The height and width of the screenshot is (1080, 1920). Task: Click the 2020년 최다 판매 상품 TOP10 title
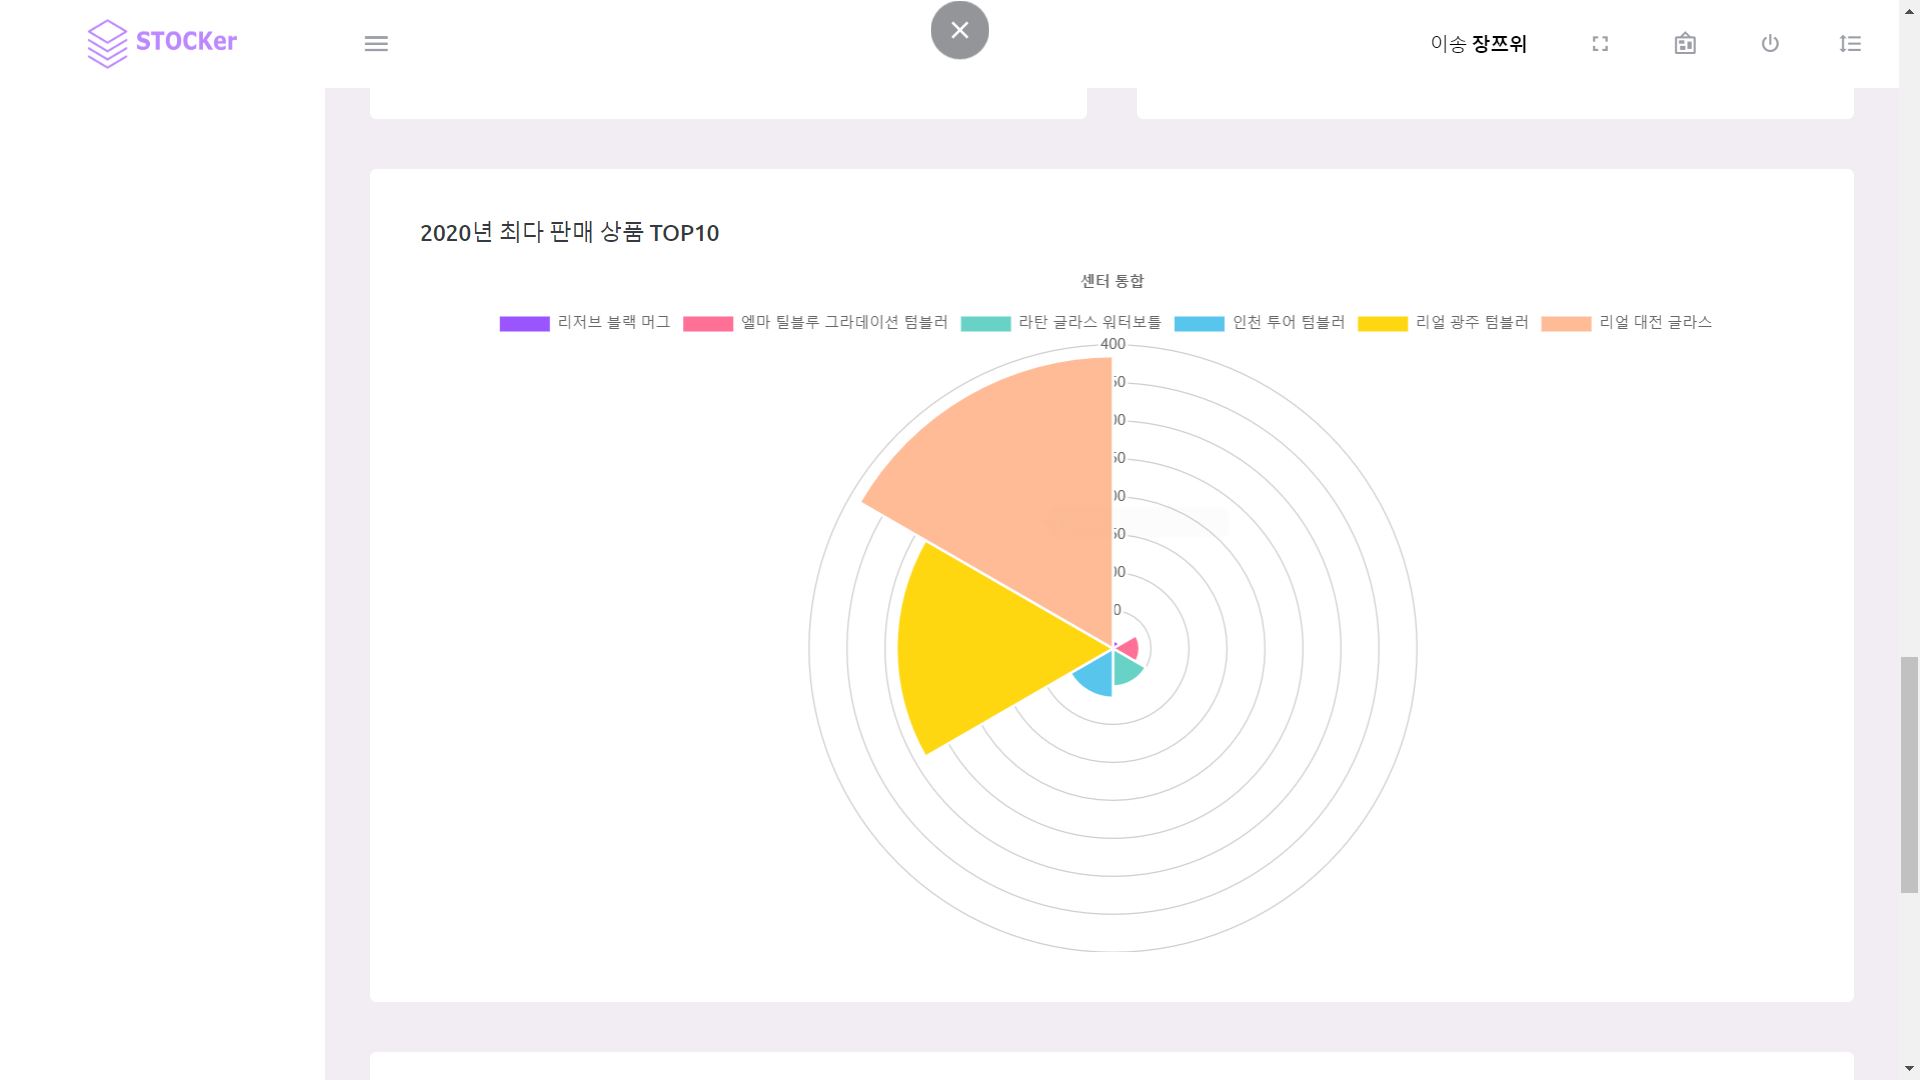tap(569, 233)
